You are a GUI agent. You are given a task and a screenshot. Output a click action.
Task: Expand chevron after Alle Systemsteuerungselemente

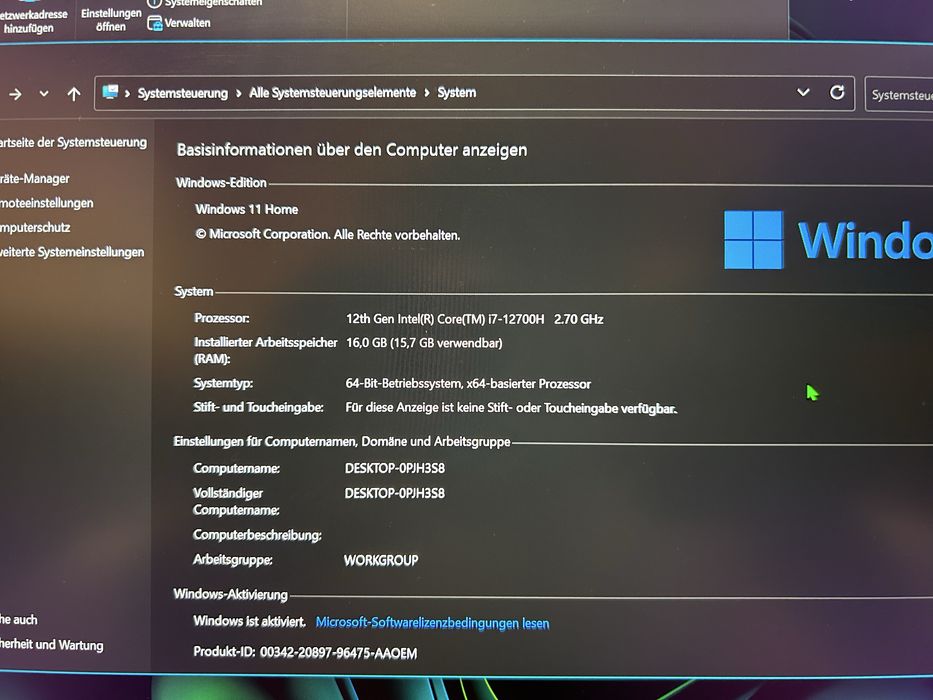pos(427,93)
